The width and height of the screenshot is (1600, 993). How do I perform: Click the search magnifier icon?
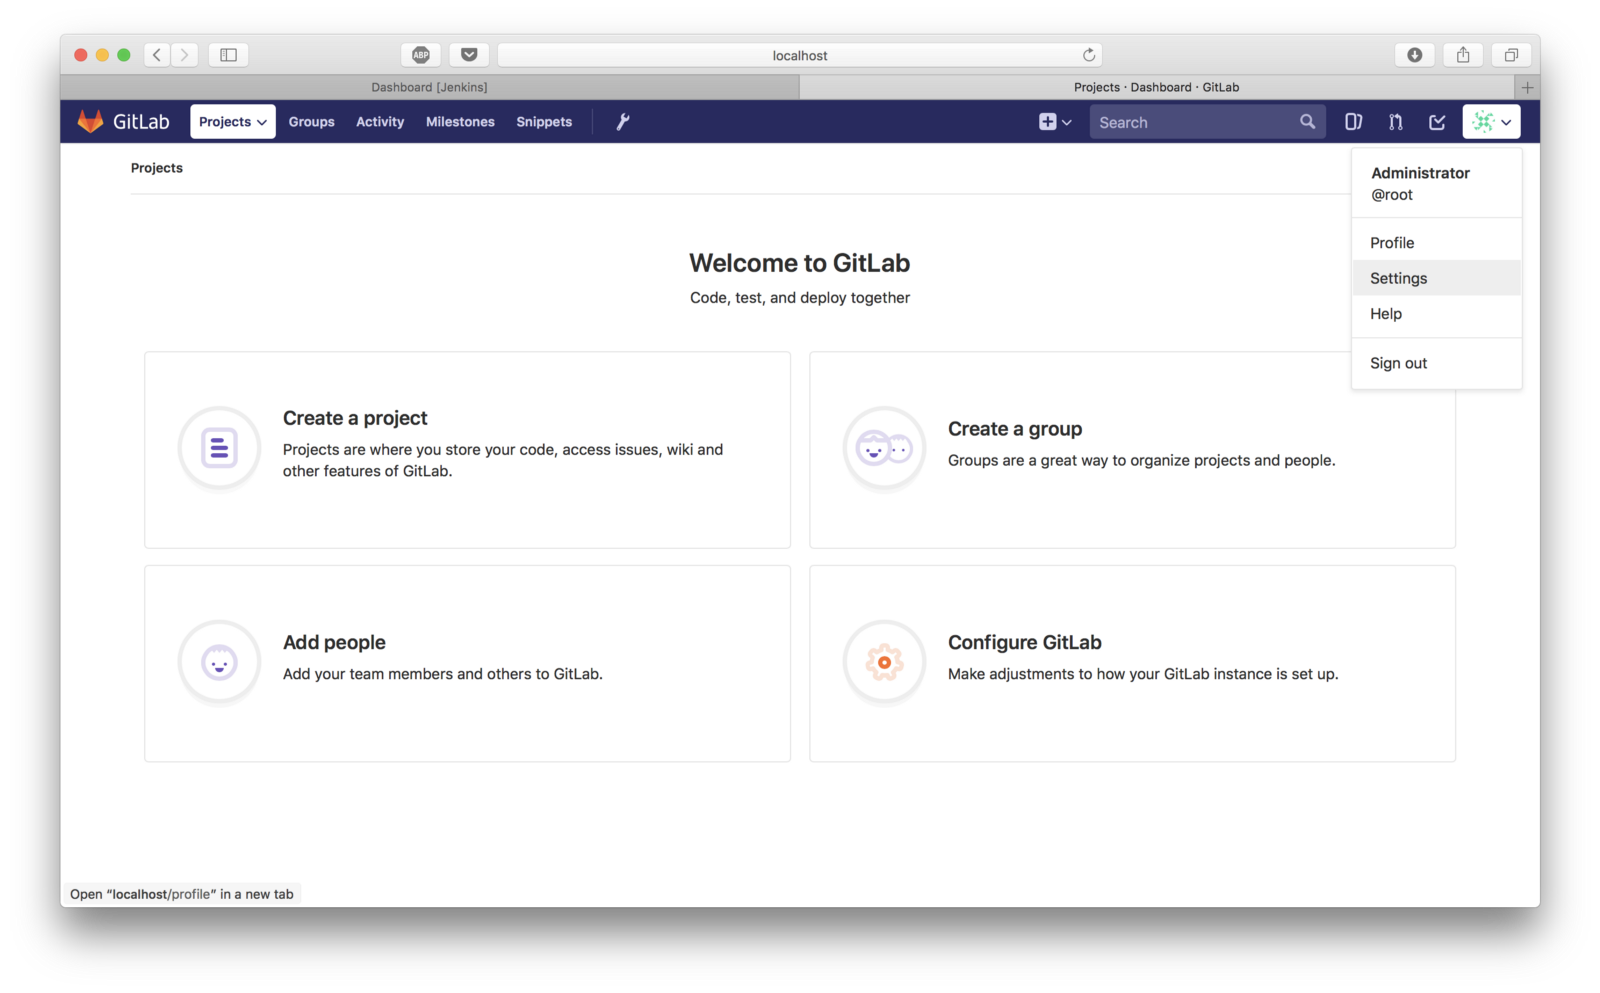tap(1307, 122)
